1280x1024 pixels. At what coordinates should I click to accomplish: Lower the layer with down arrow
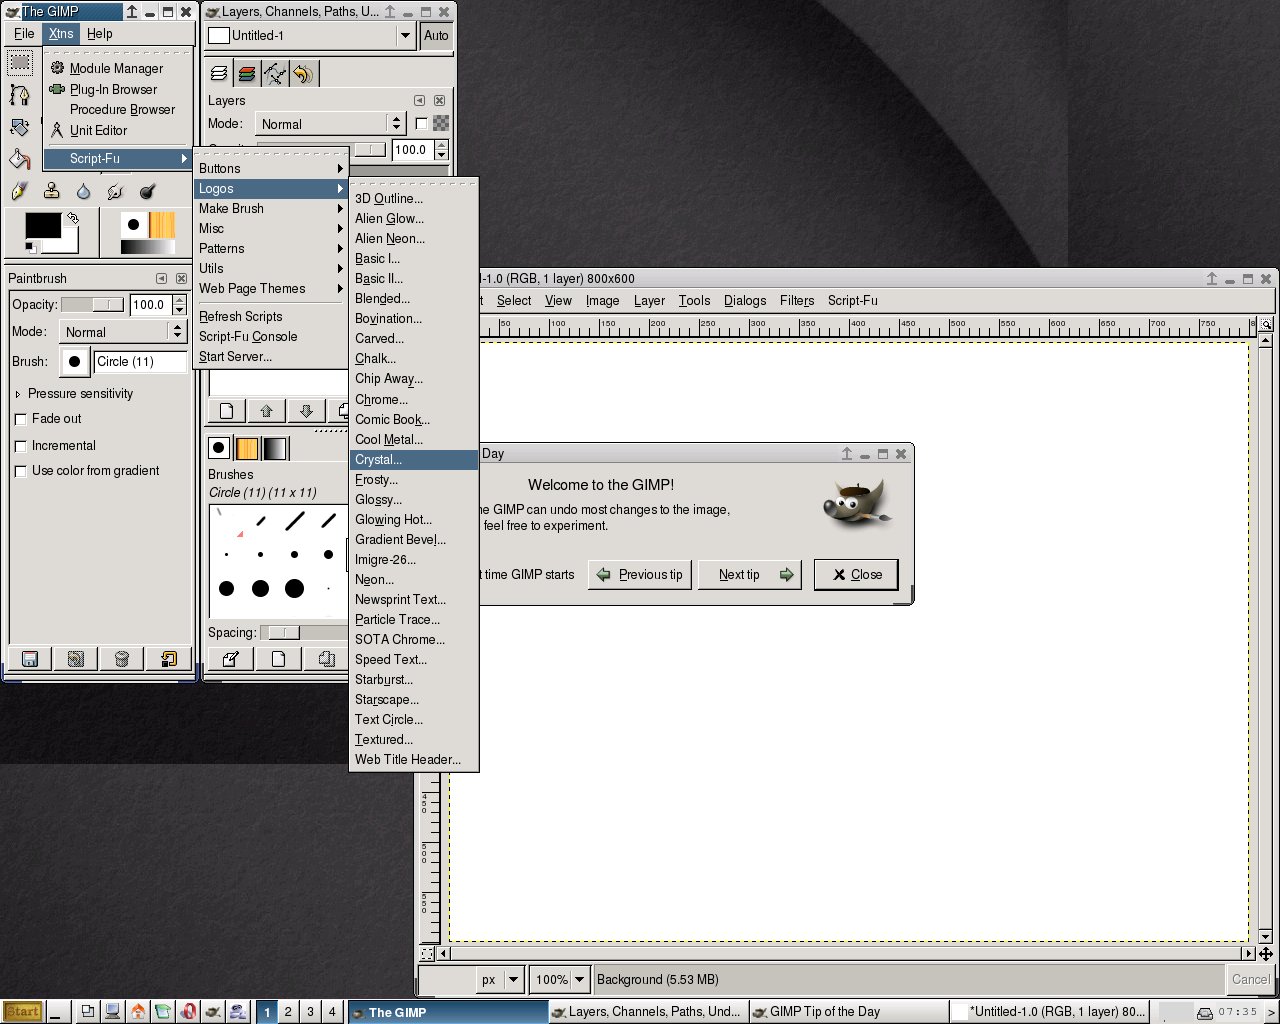[x=307, y=411]
